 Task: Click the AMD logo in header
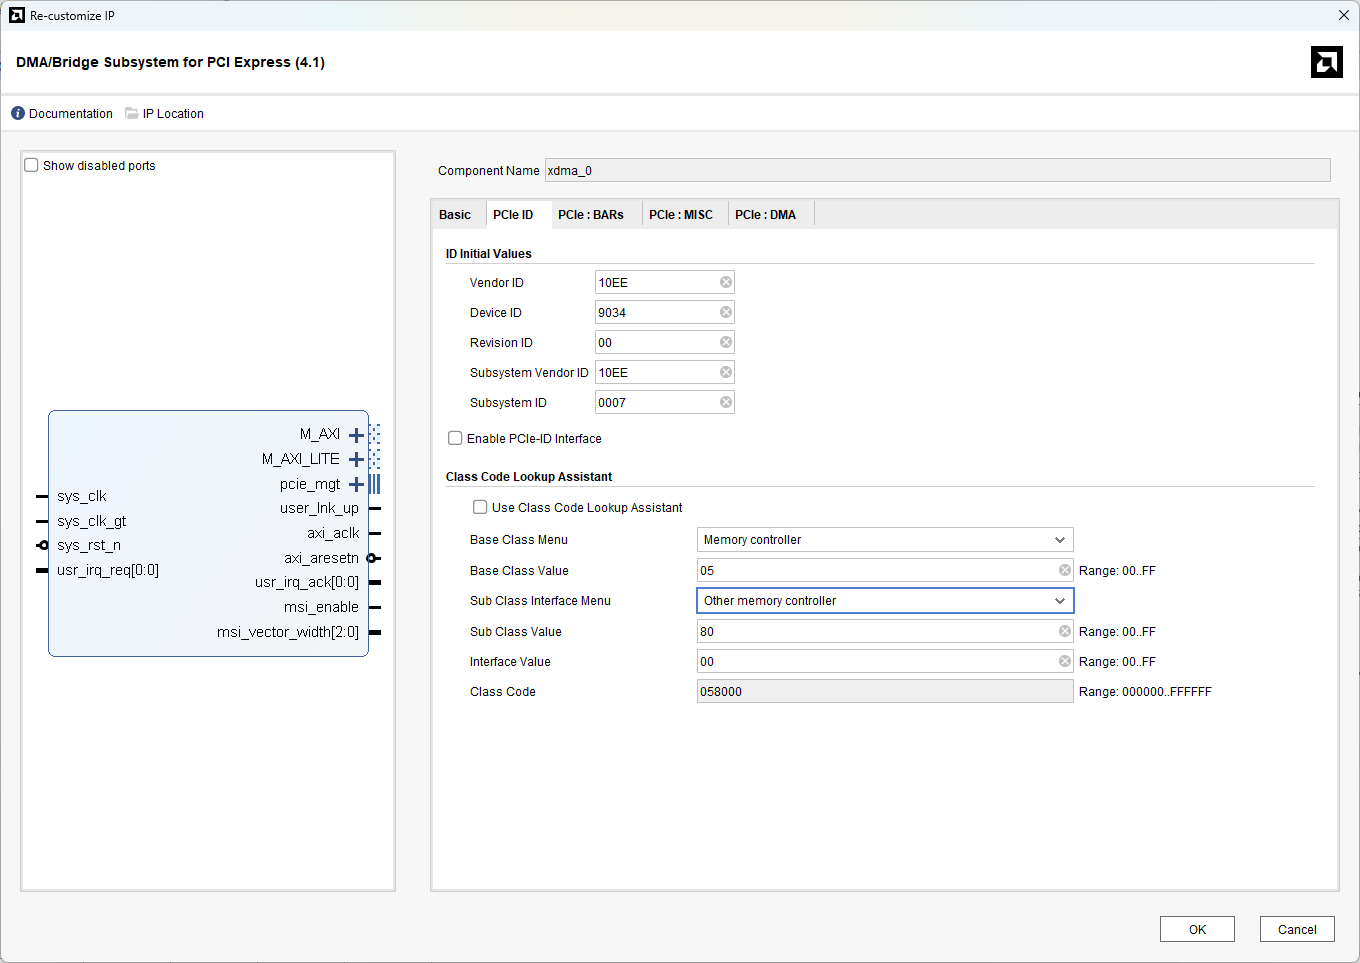(1326, 62)
